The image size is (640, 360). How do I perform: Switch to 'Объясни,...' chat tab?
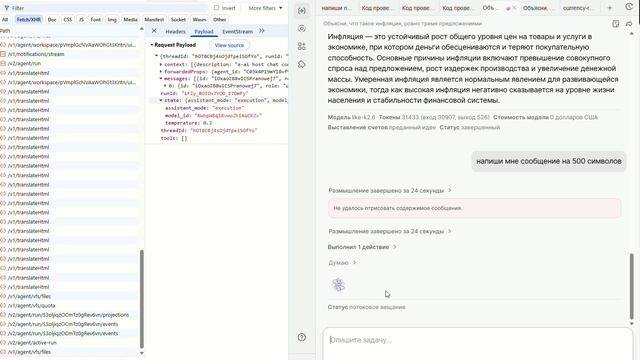coord(538,8)
